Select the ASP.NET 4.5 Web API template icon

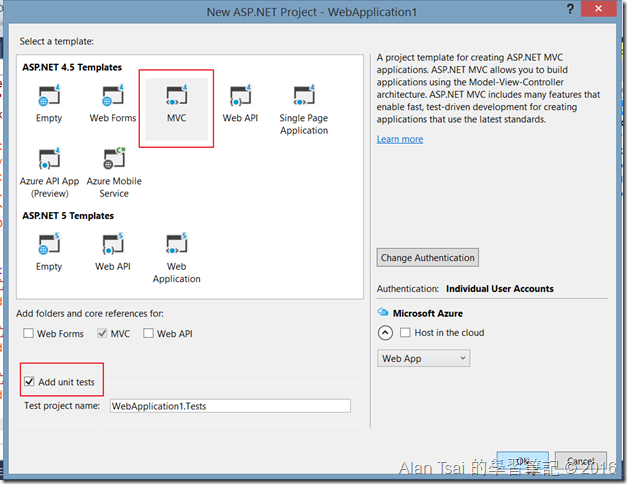pyautogui.click(x=240, y=96)
